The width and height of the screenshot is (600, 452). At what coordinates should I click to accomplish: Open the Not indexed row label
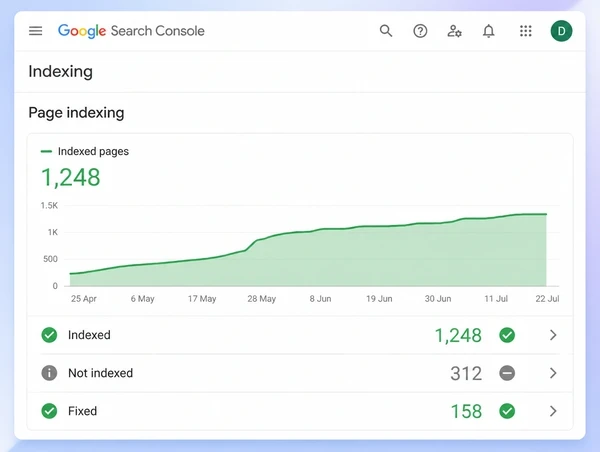101,373
